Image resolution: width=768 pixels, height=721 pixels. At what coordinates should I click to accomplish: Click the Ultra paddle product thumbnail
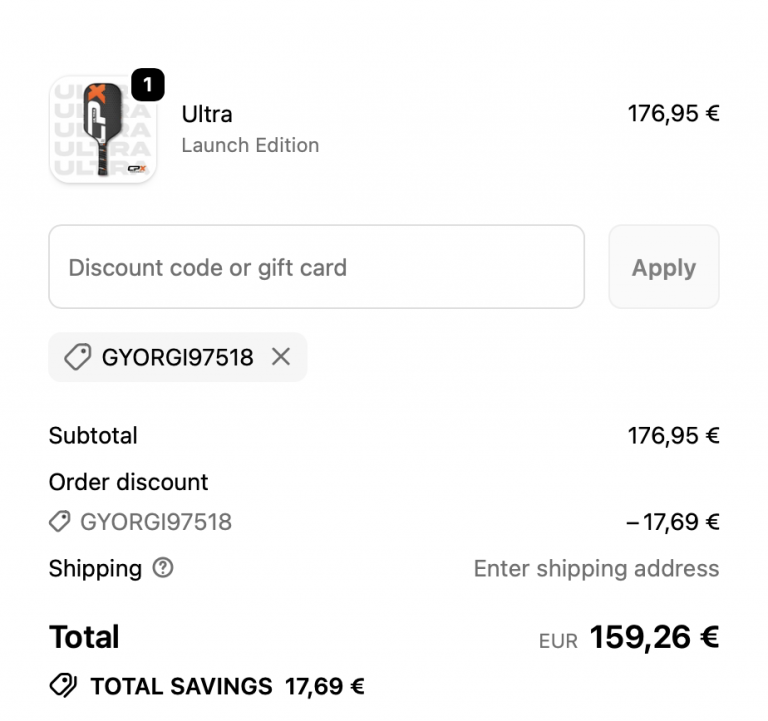pos(102,131)
